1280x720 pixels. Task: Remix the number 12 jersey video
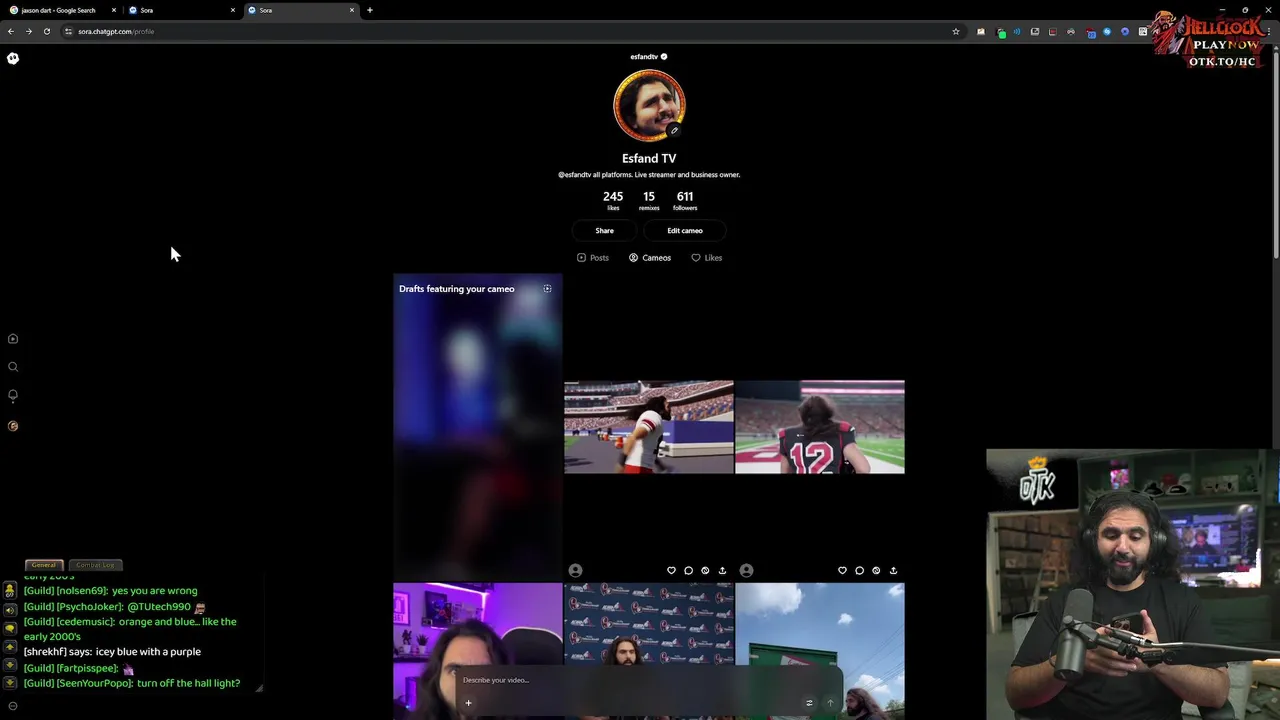tap(876, 570)
